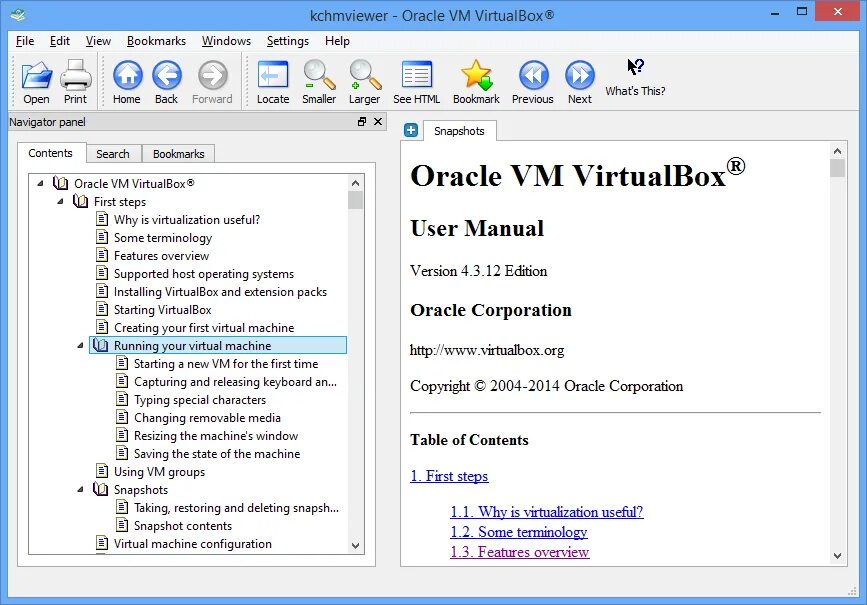The height and width of the screenshot is (605, 867).
Task: Click document view scroll down arrow
Action: pos(837,556)
